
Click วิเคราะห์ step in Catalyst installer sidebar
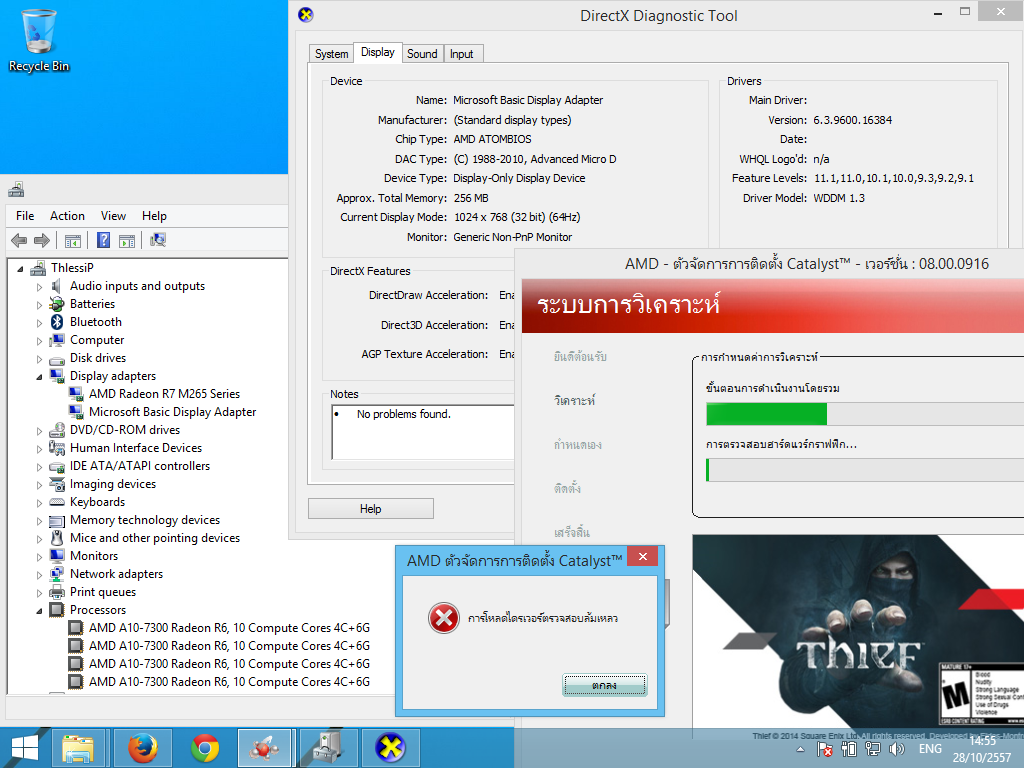click(x=575, y=400)
